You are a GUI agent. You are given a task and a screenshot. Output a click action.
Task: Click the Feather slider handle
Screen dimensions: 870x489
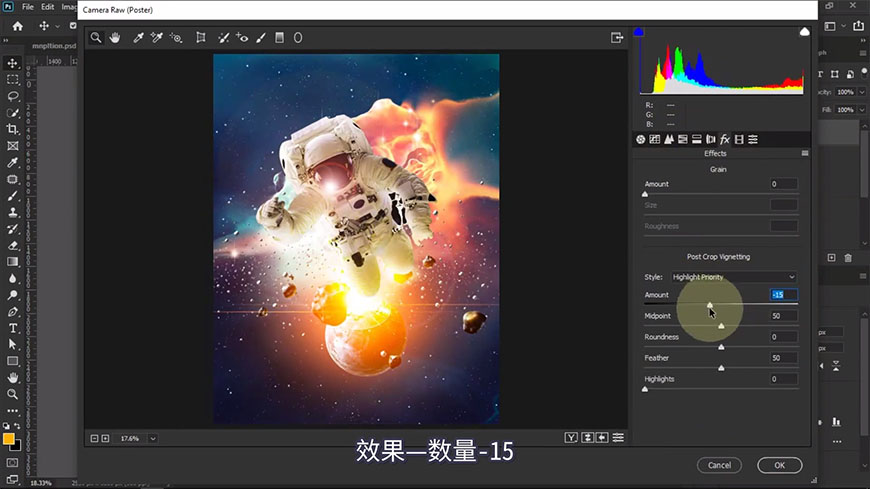tap(721, 368)
